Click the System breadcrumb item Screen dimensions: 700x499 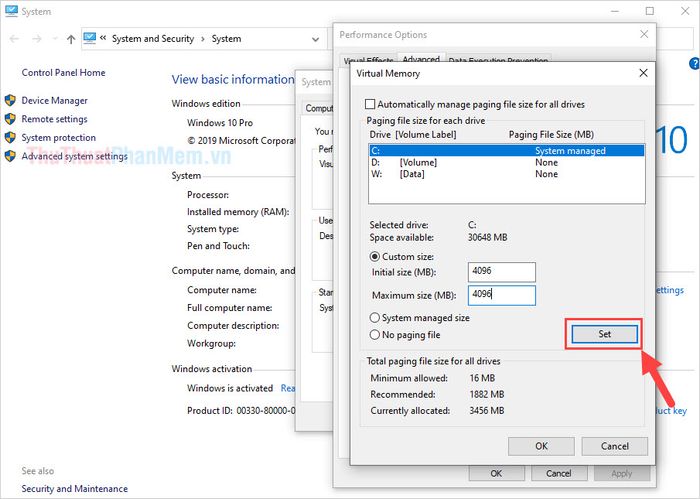click(x=226, y=39)
